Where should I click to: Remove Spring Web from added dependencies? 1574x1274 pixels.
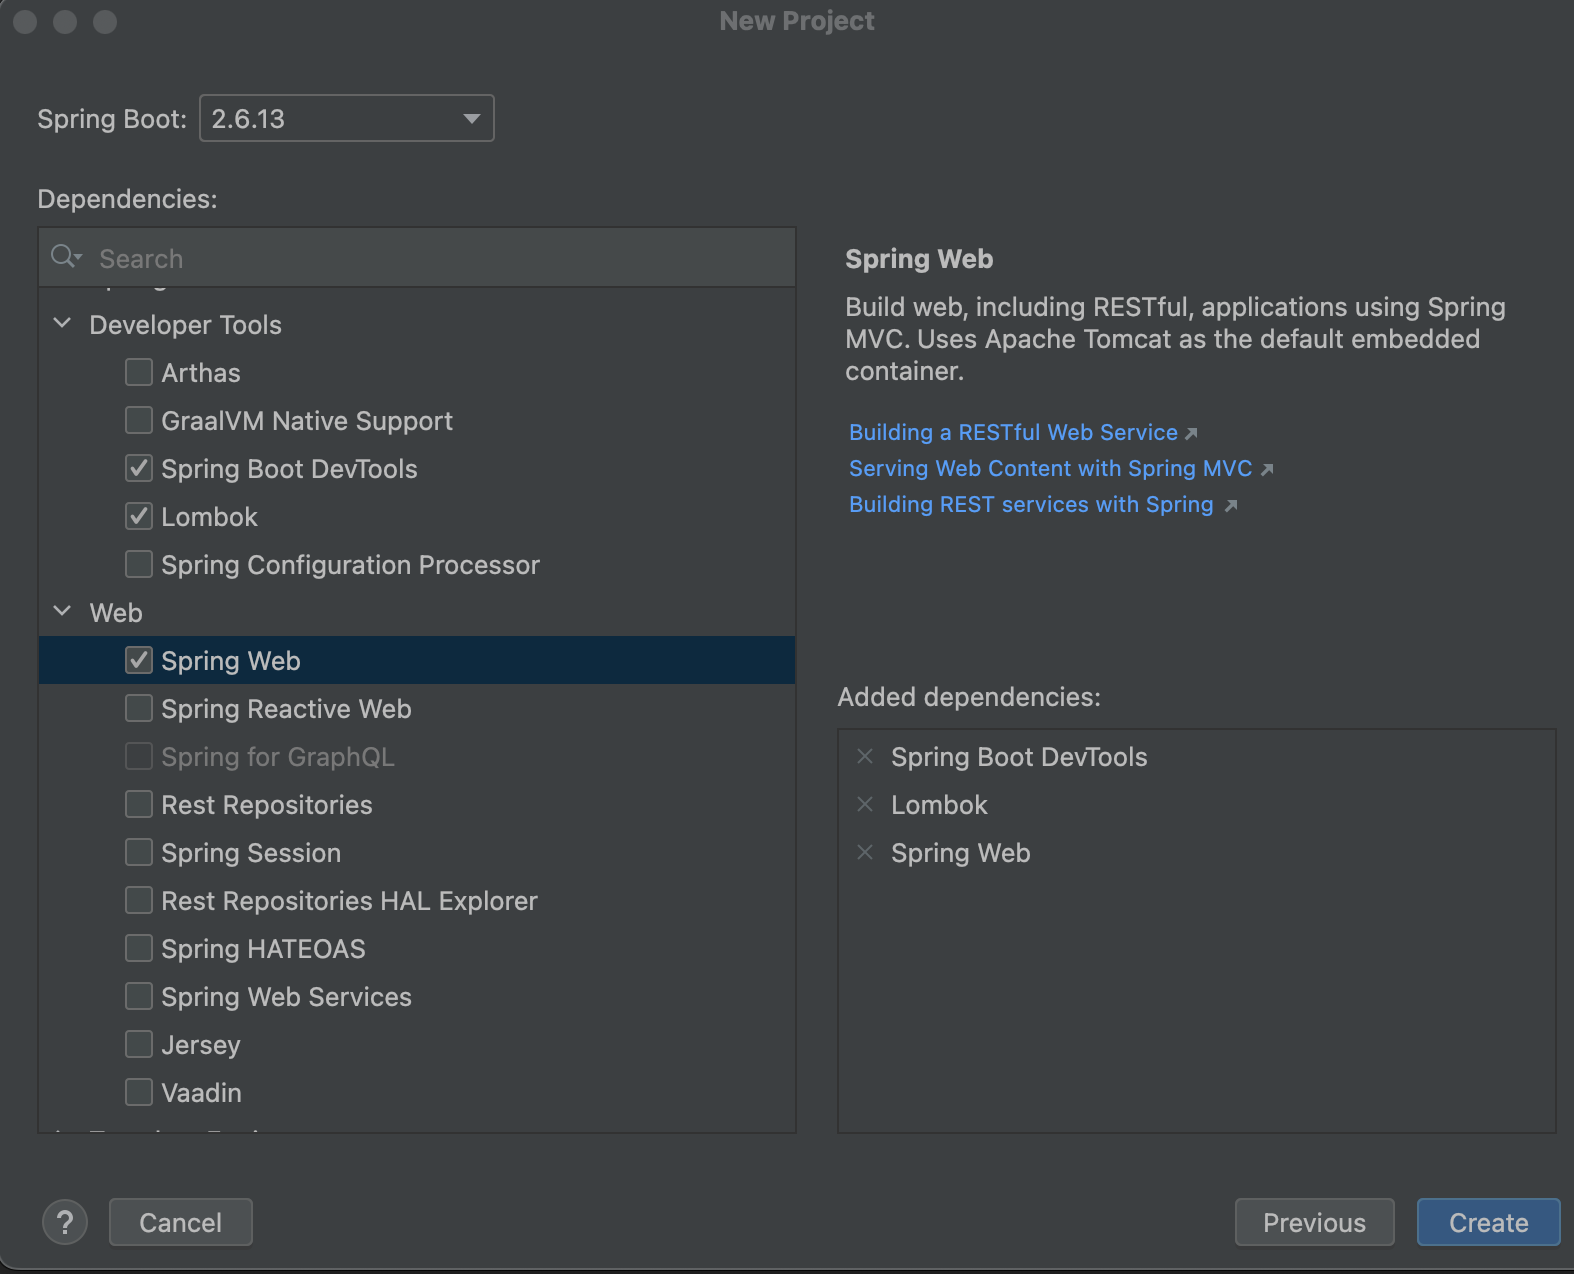(865, 853)
